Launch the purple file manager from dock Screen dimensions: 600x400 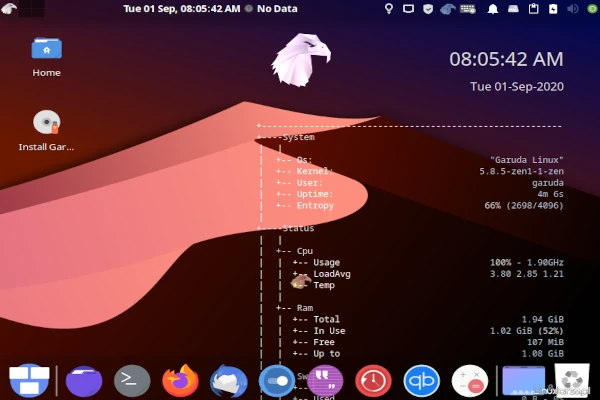pos(84,381)
